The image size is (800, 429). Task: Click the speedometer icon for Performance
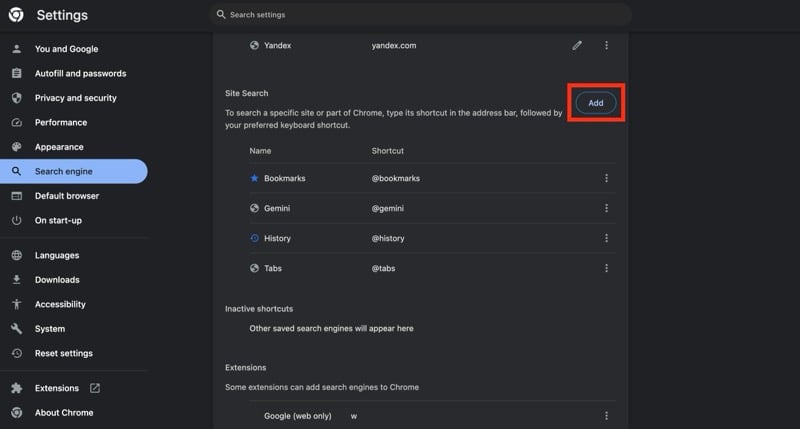[x=16, y=122]
